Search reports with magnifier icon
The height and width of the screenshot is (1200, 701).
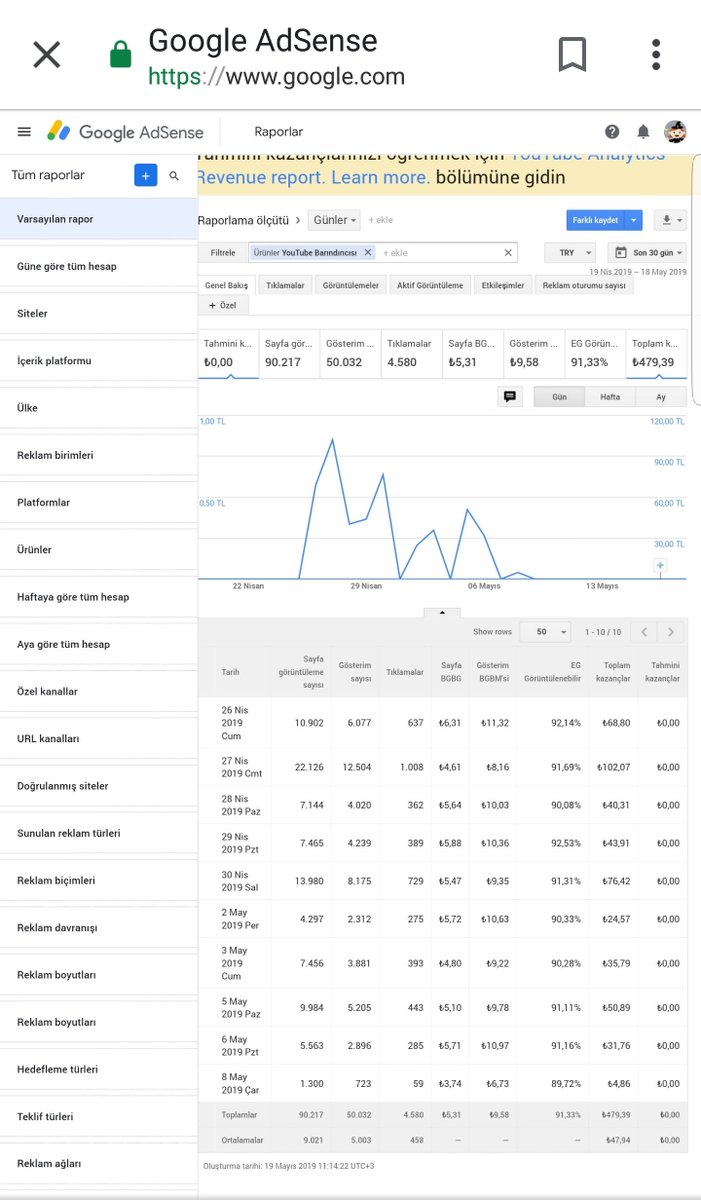[174, 175]
